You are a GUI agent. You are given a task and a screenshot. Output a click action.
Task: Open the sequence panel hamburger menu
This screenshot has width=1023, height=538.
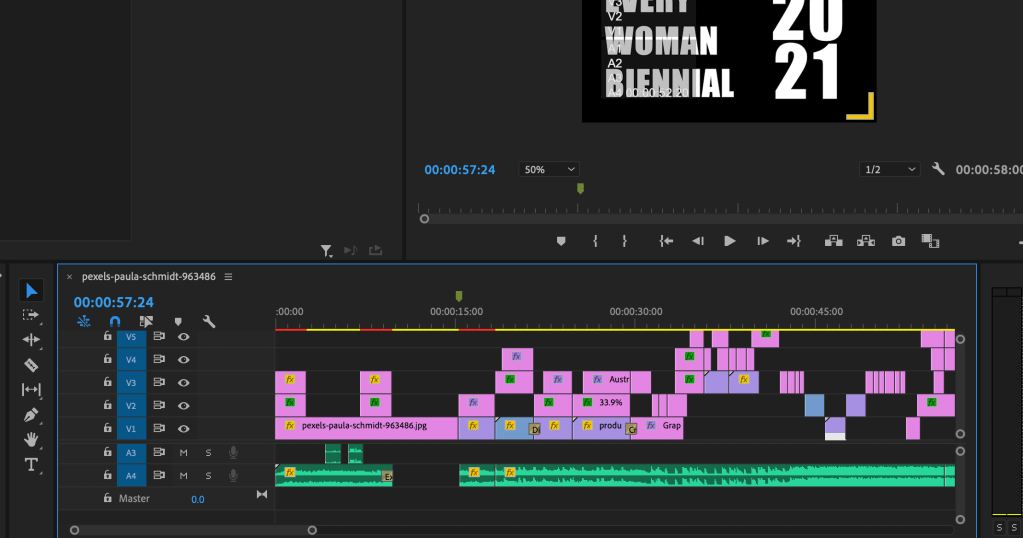228,277
